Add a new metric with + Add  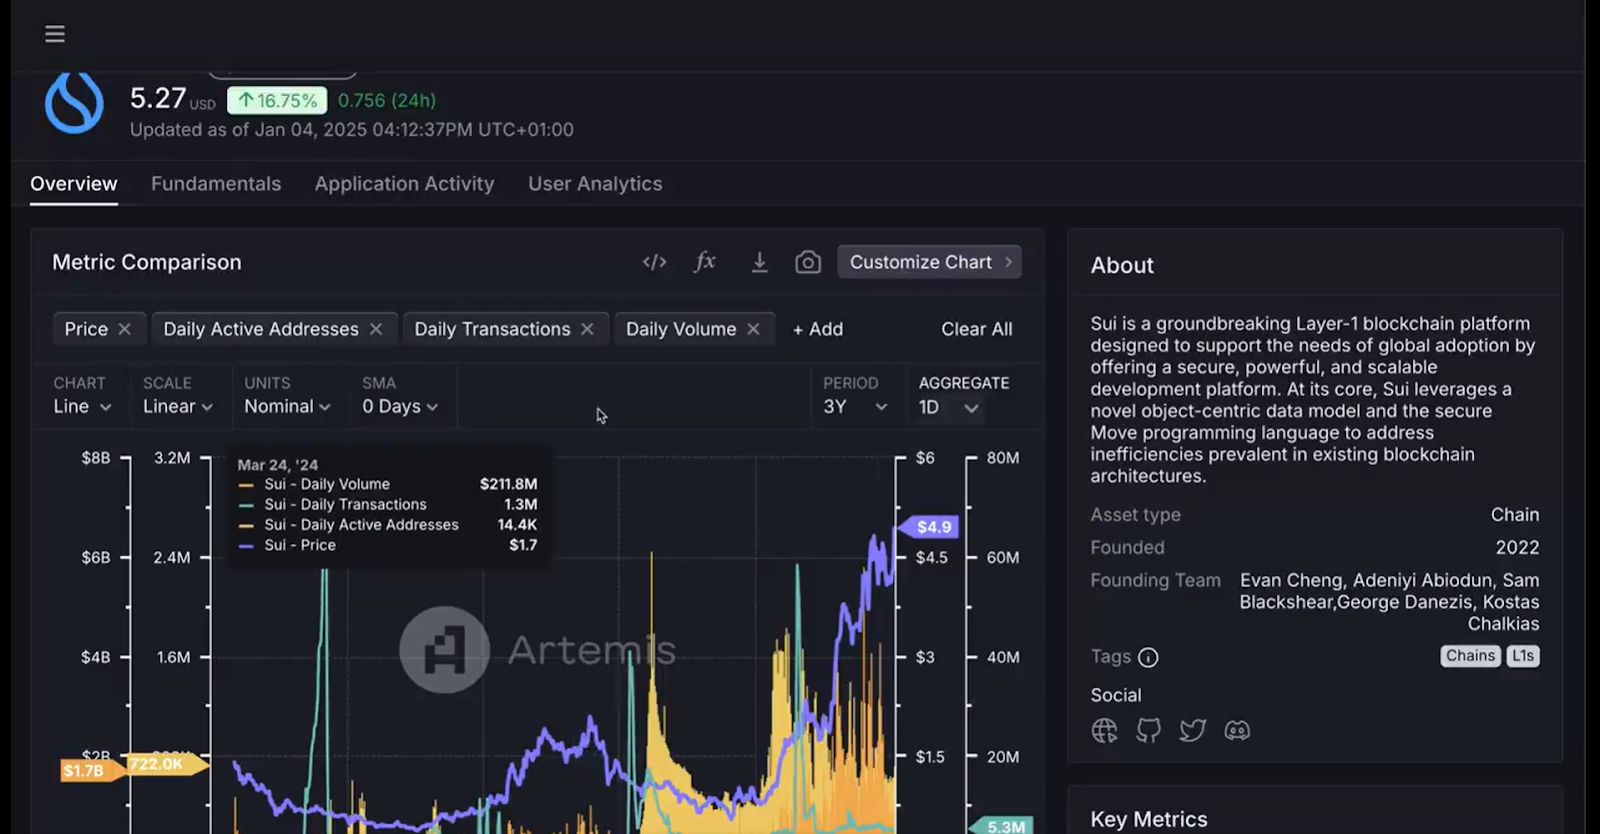(x=818, y=329)
